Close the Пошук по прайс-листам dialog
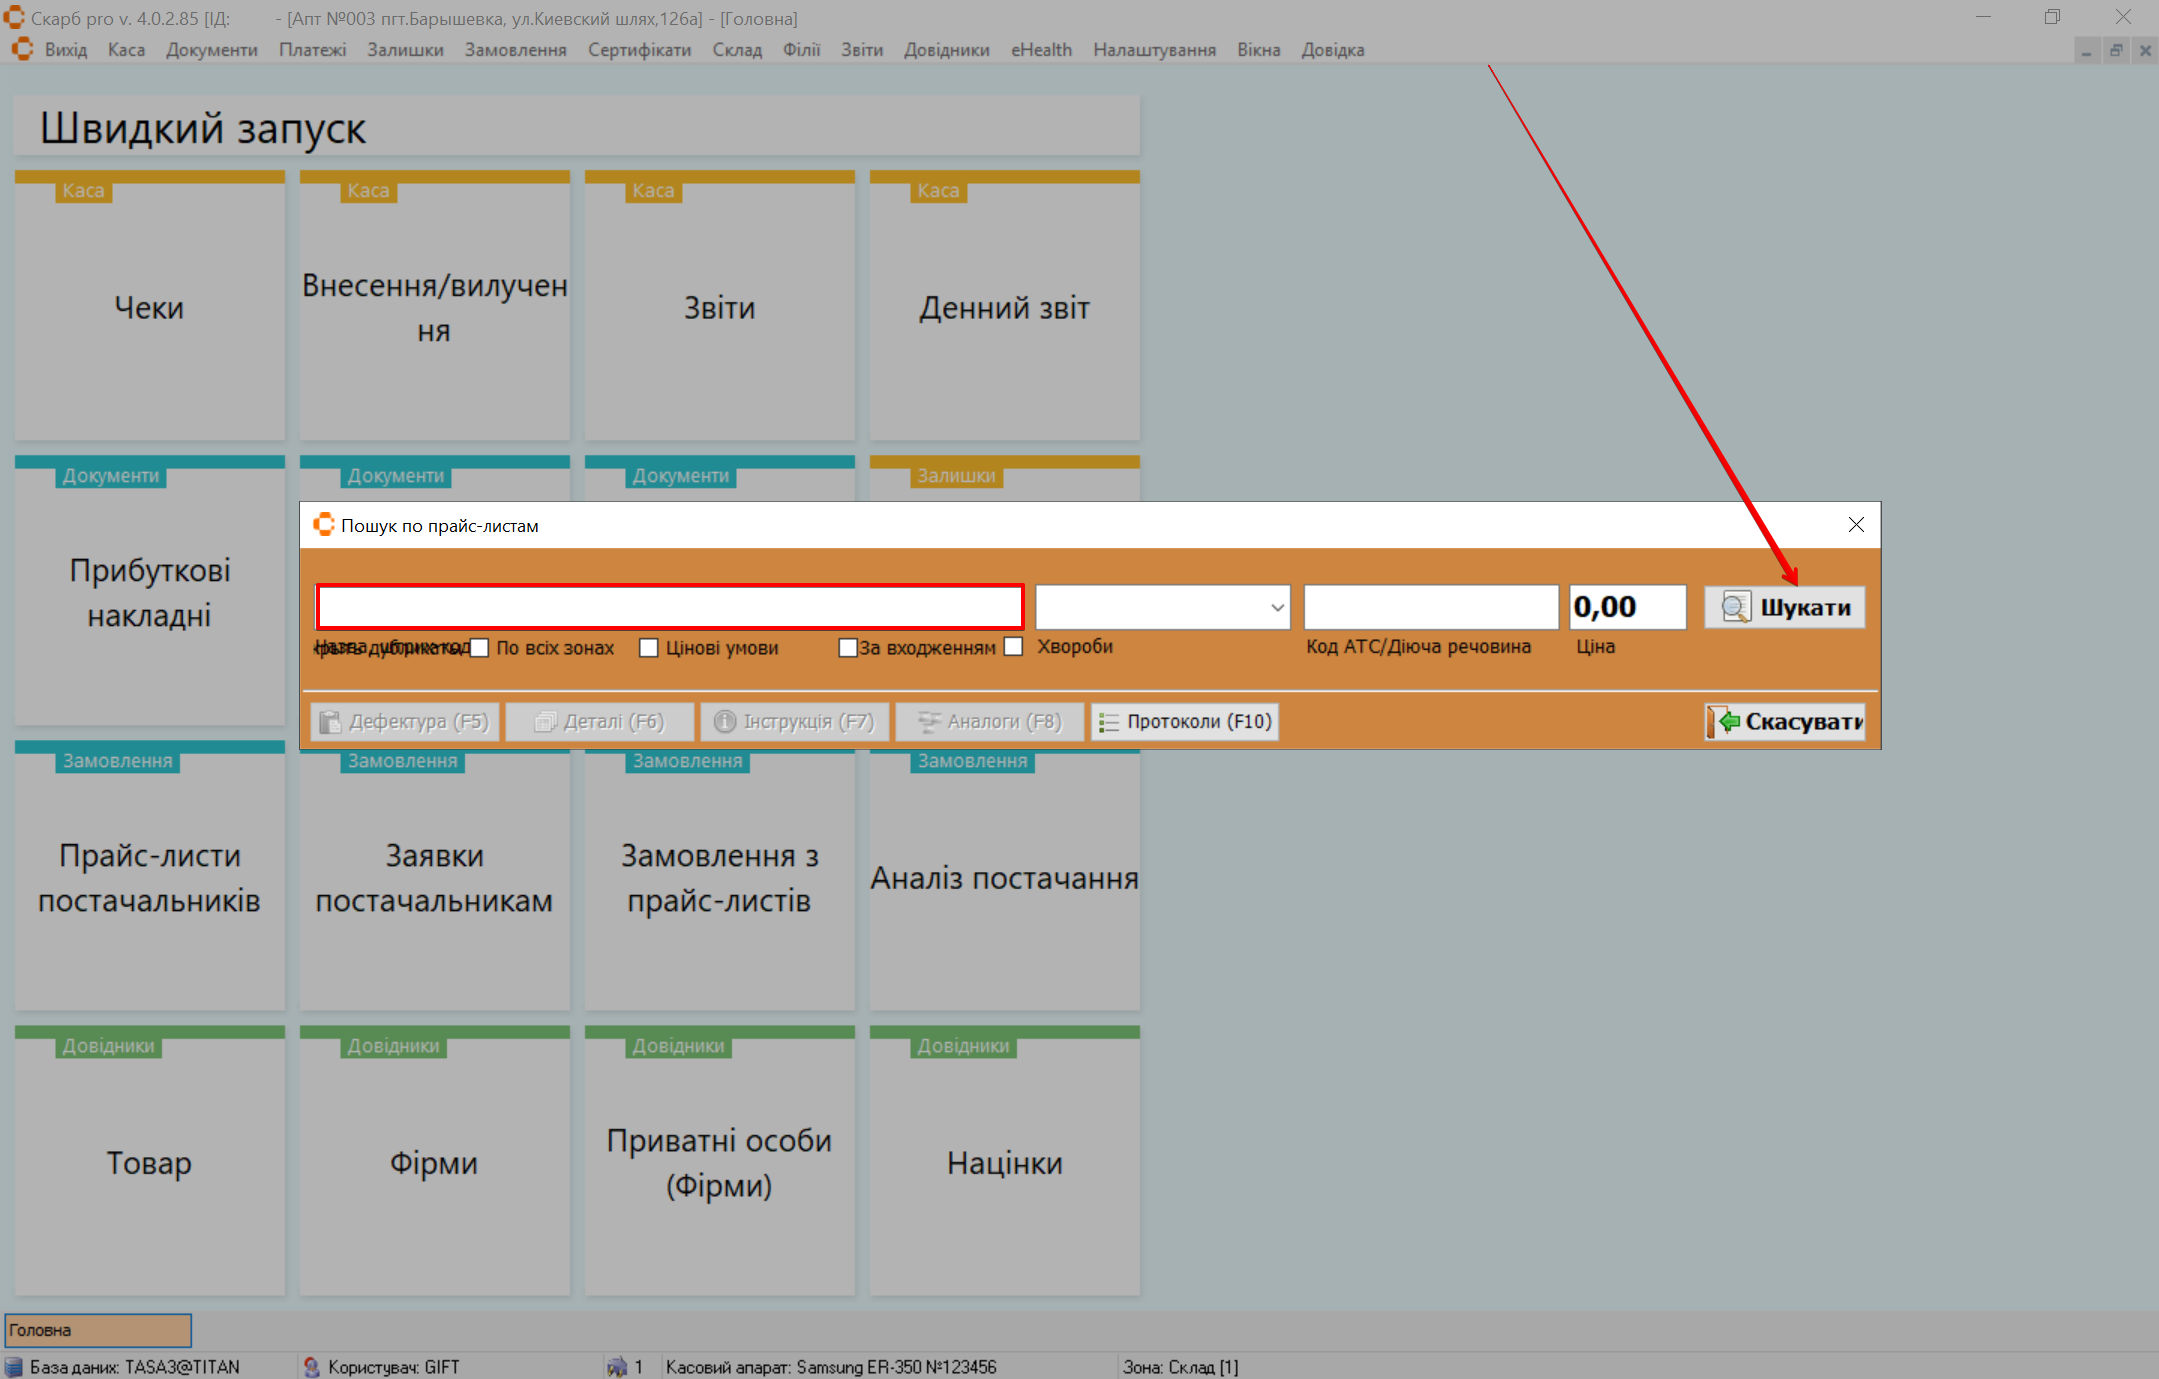Screen dimensions: 2159x1379 1856,525
